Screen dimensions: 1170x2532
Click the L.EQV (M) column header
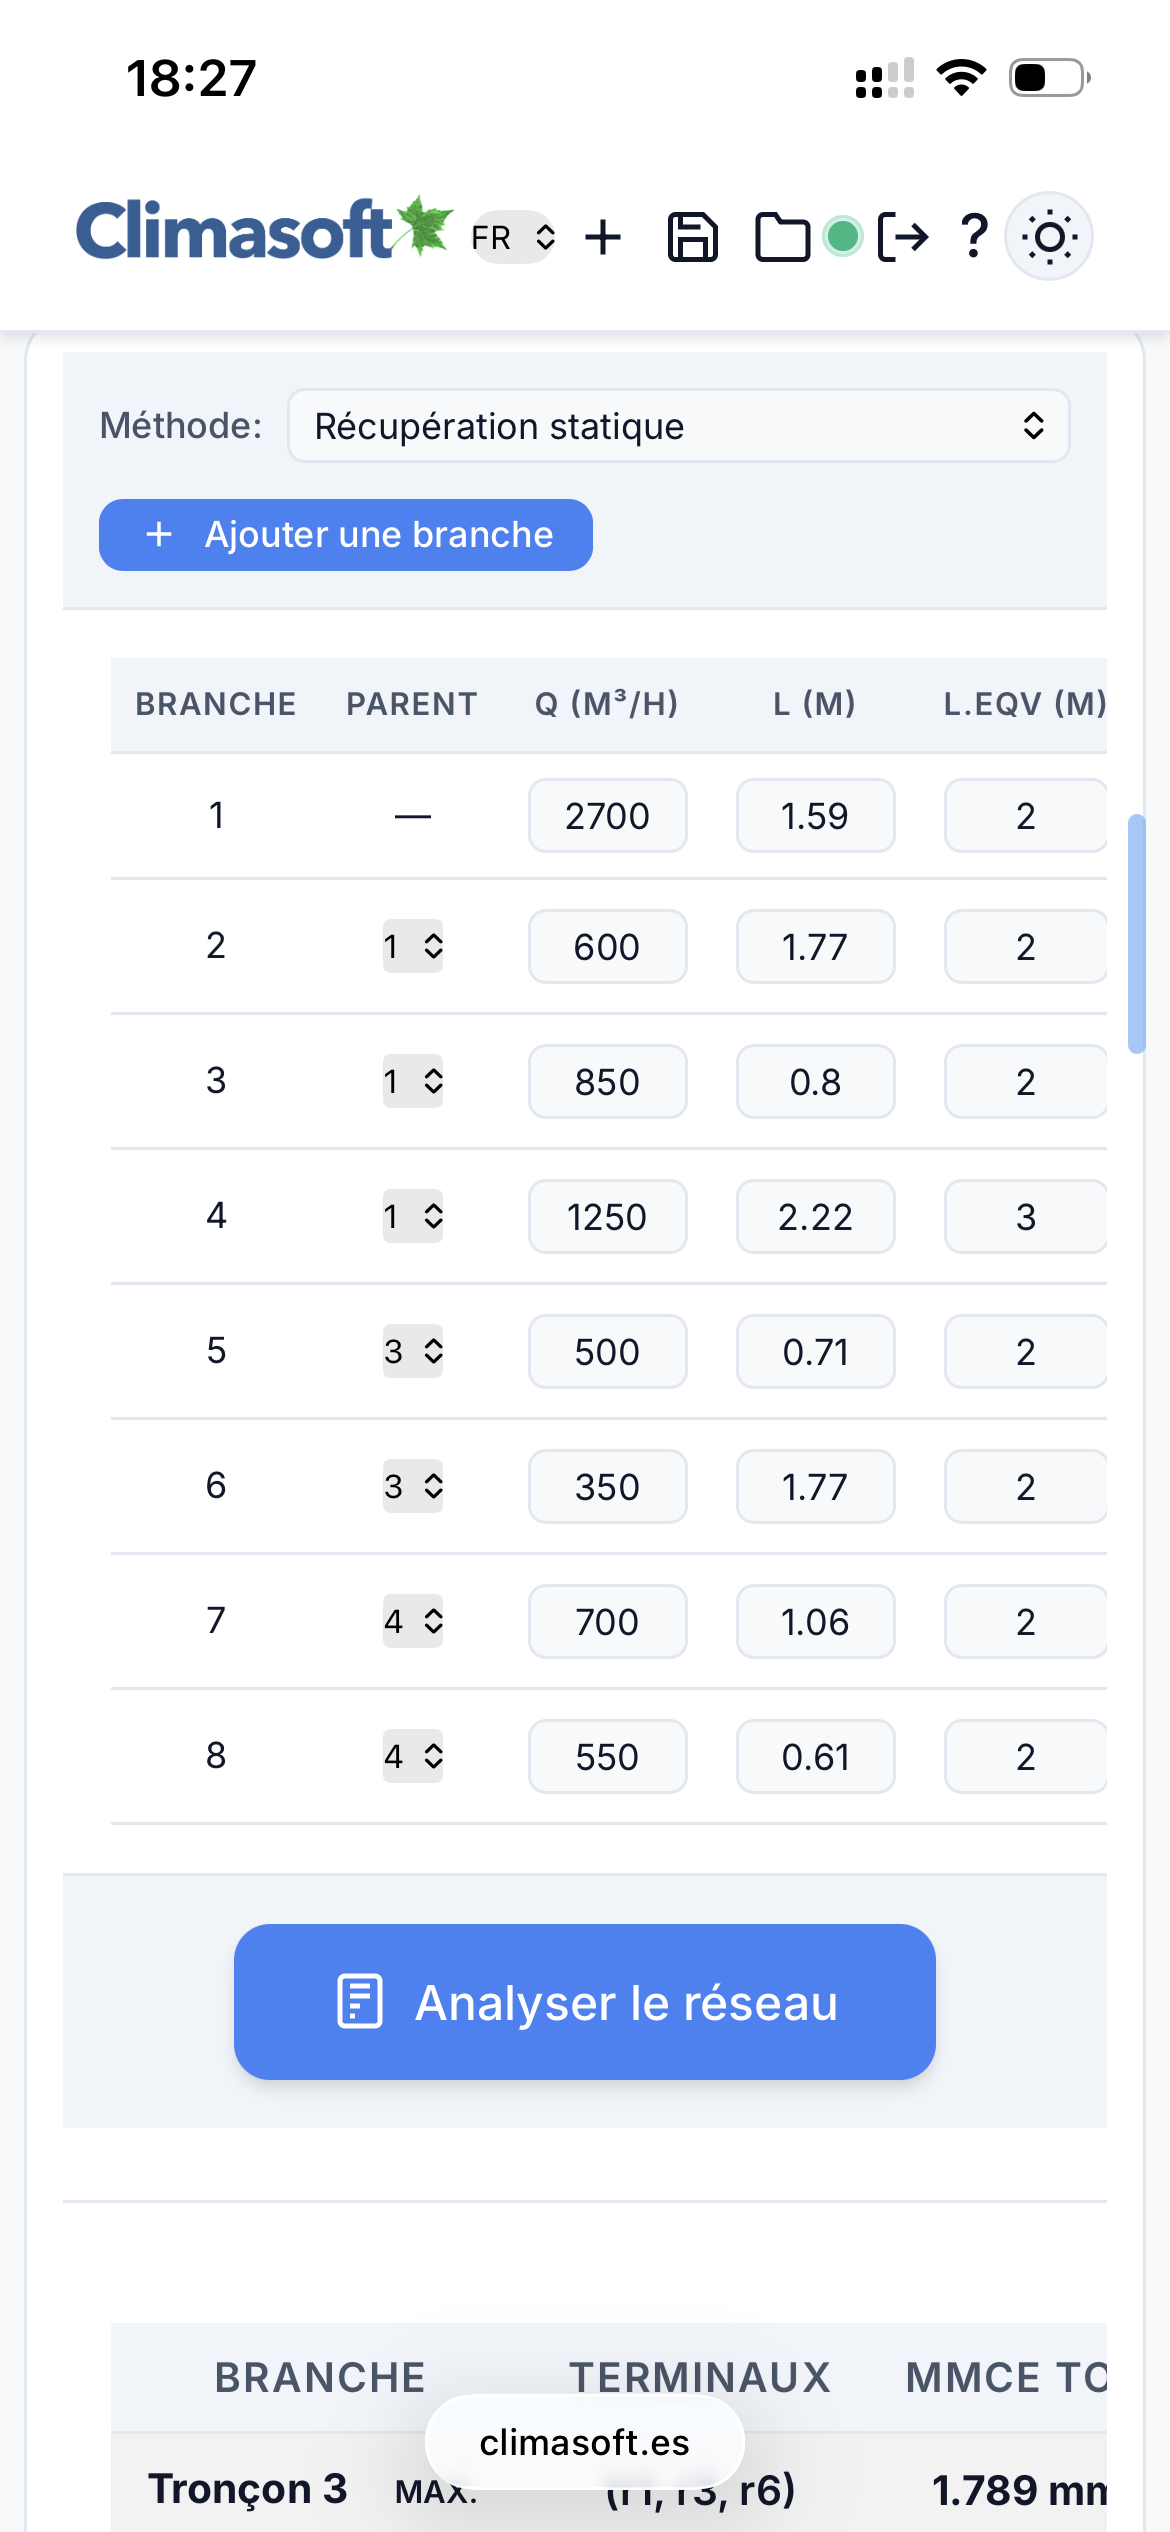[x=1024, y=704]
